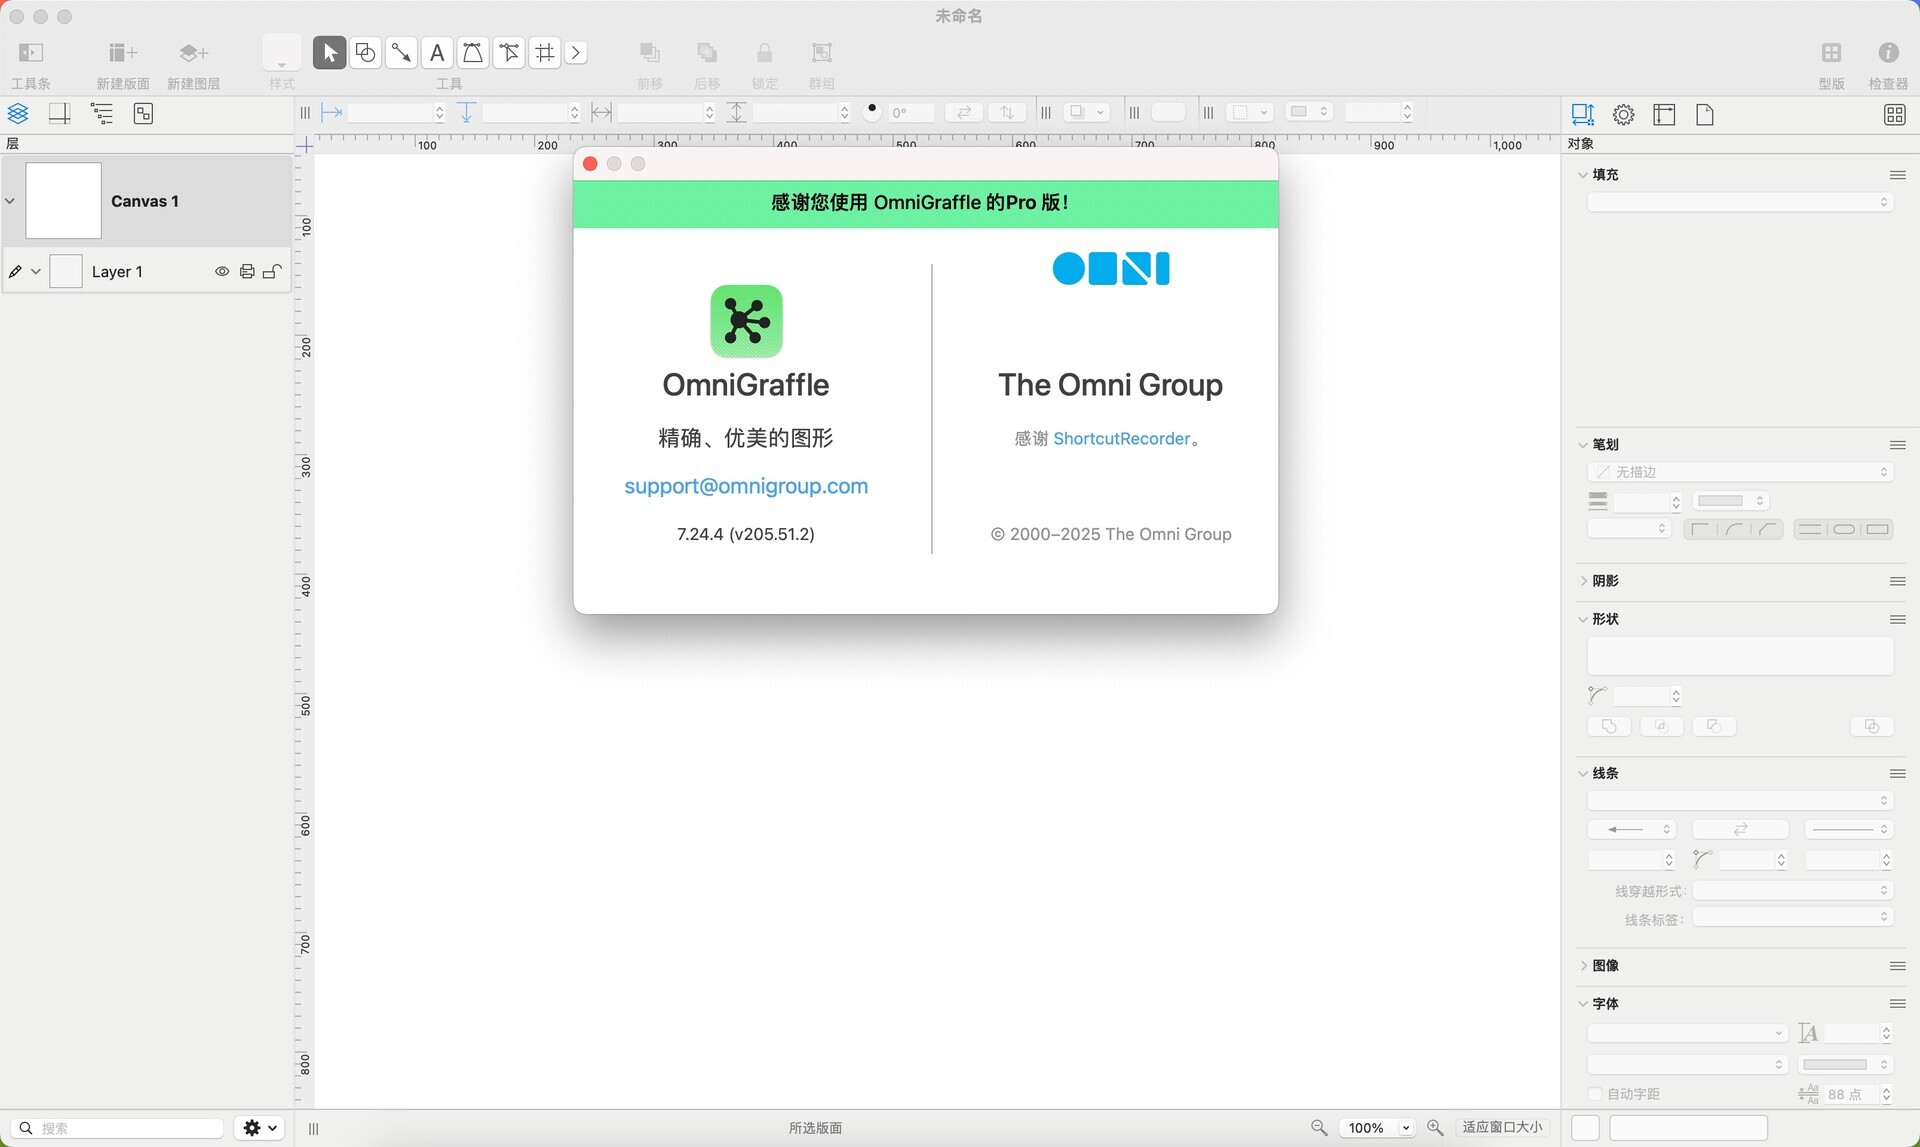Select the pen tool
1920x1147 pixels.
(x=473, y=53)
